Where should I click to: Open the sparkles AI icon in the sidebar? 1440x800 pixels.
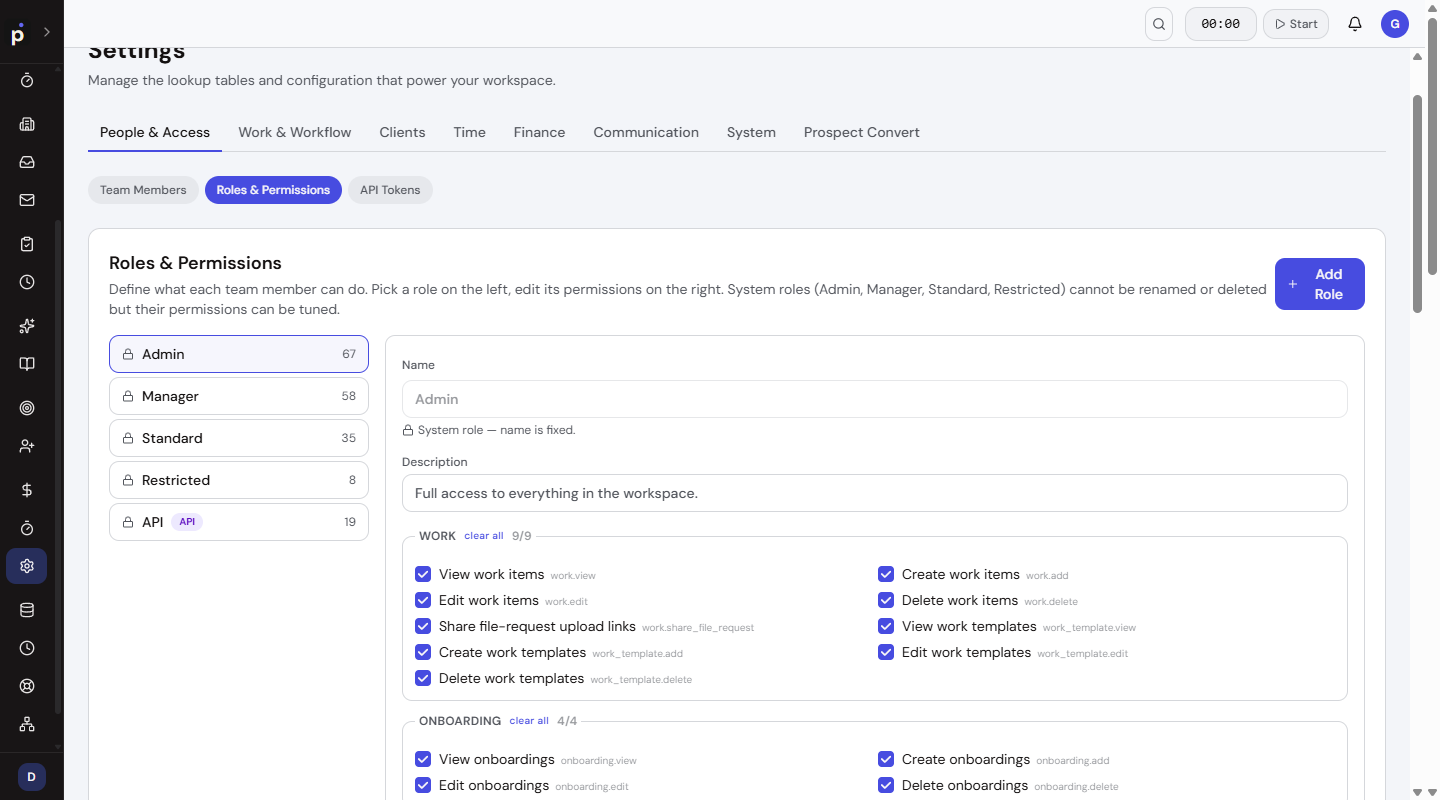(27, 326)
